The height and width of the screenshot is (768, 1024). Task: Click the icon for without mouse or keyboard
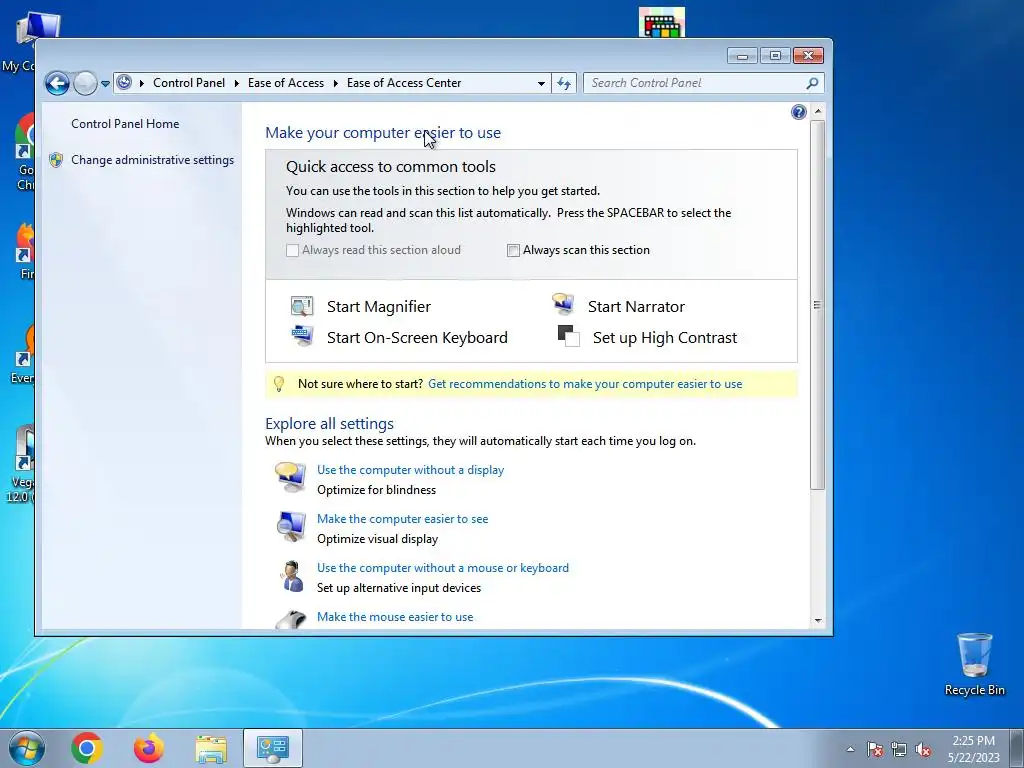292,576
